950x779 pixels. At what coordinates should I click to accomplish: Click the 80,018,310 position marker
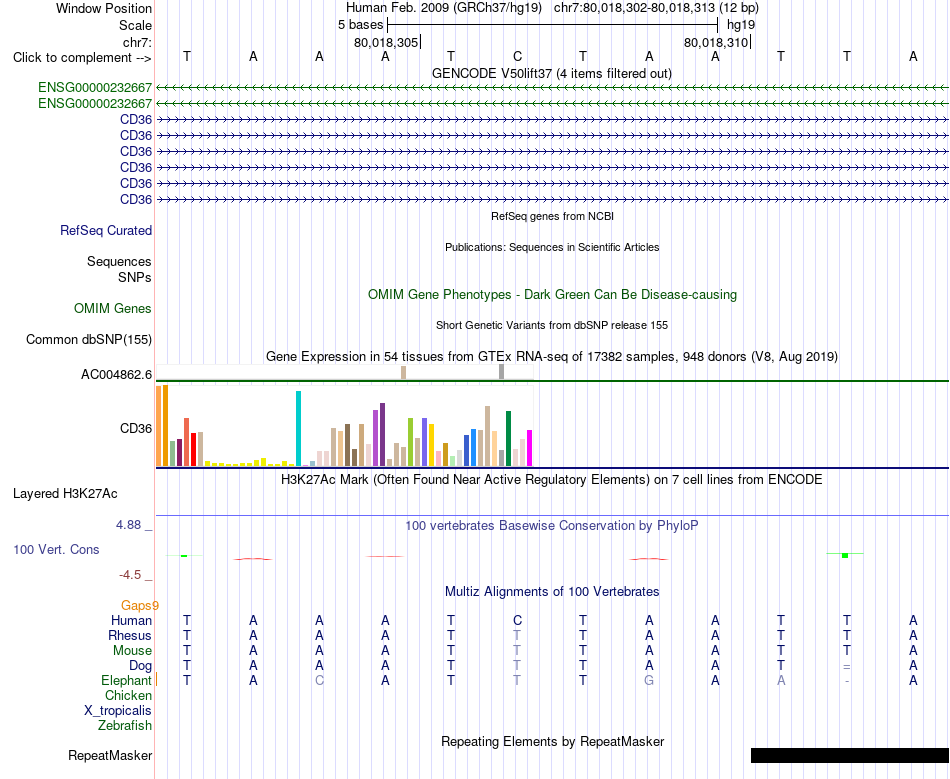point(716,42)
